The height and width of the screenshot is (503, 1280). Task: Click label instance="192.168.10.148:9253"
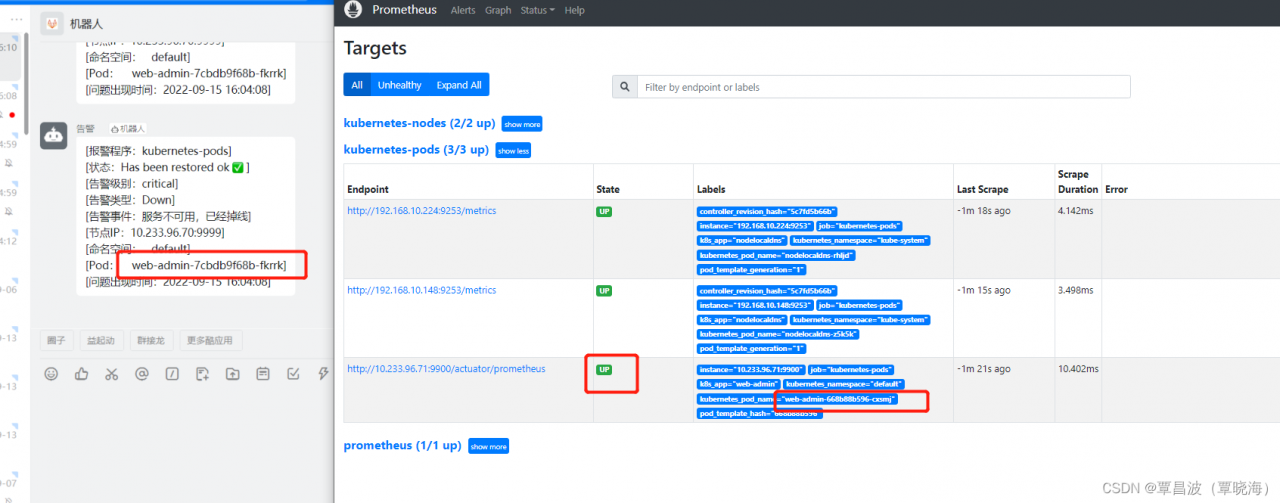(x=755, y=305)
